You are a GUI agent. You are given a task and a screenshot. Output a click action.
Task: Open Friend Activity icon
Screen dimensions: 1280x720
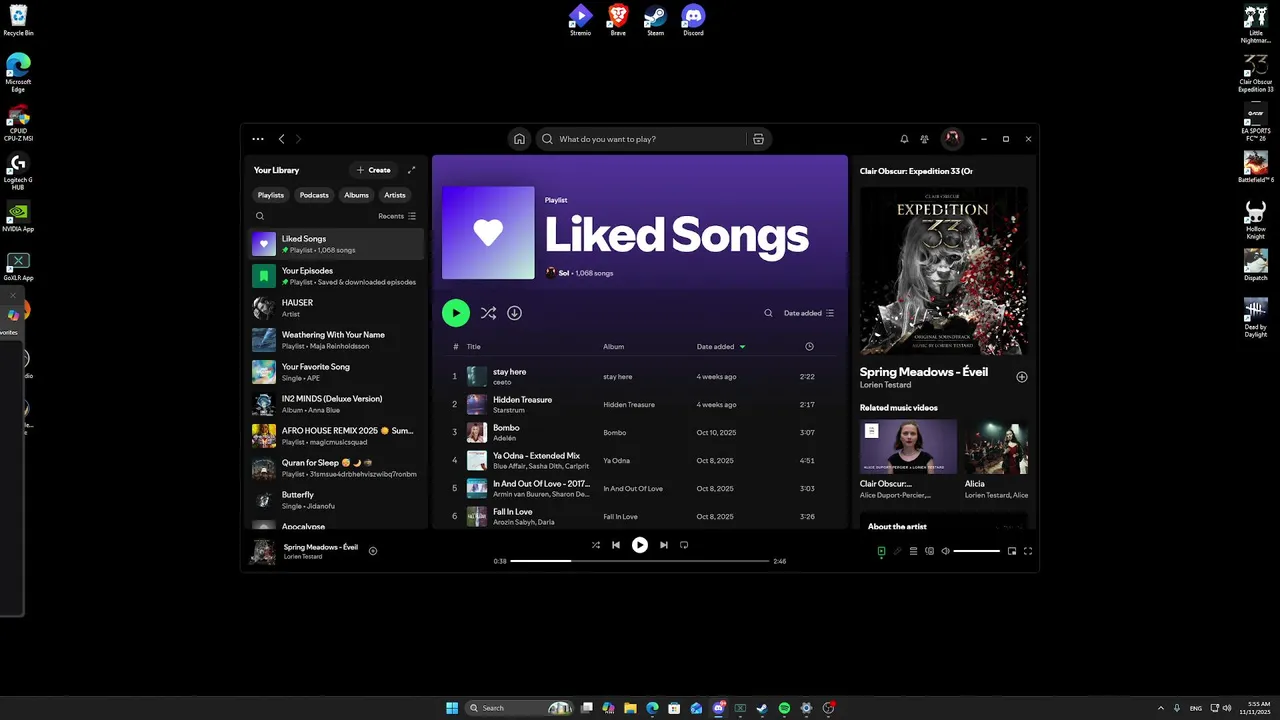(x=924, y=139)
